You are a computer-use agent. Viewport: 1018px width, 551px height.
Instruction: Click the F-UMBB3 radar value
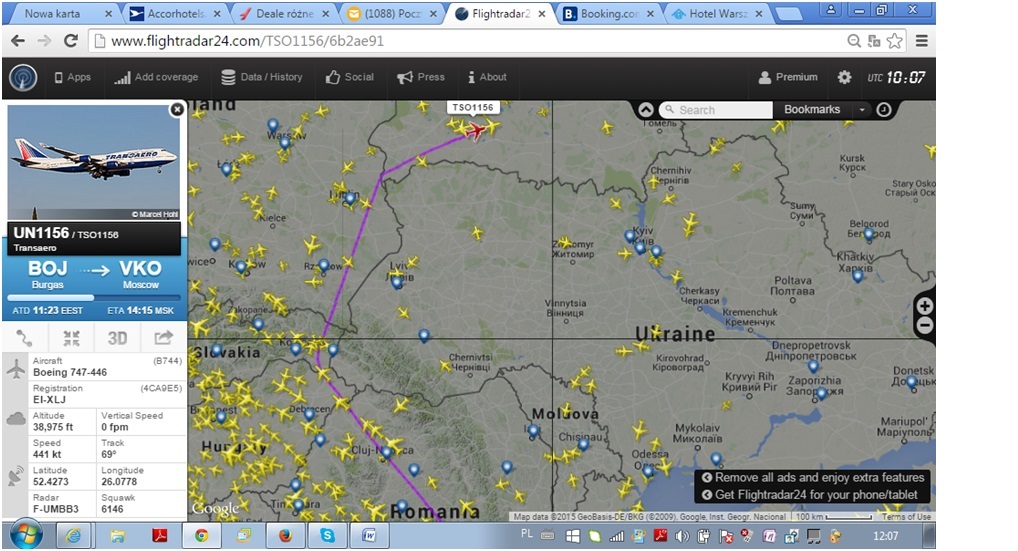click(x=55, y=509)
